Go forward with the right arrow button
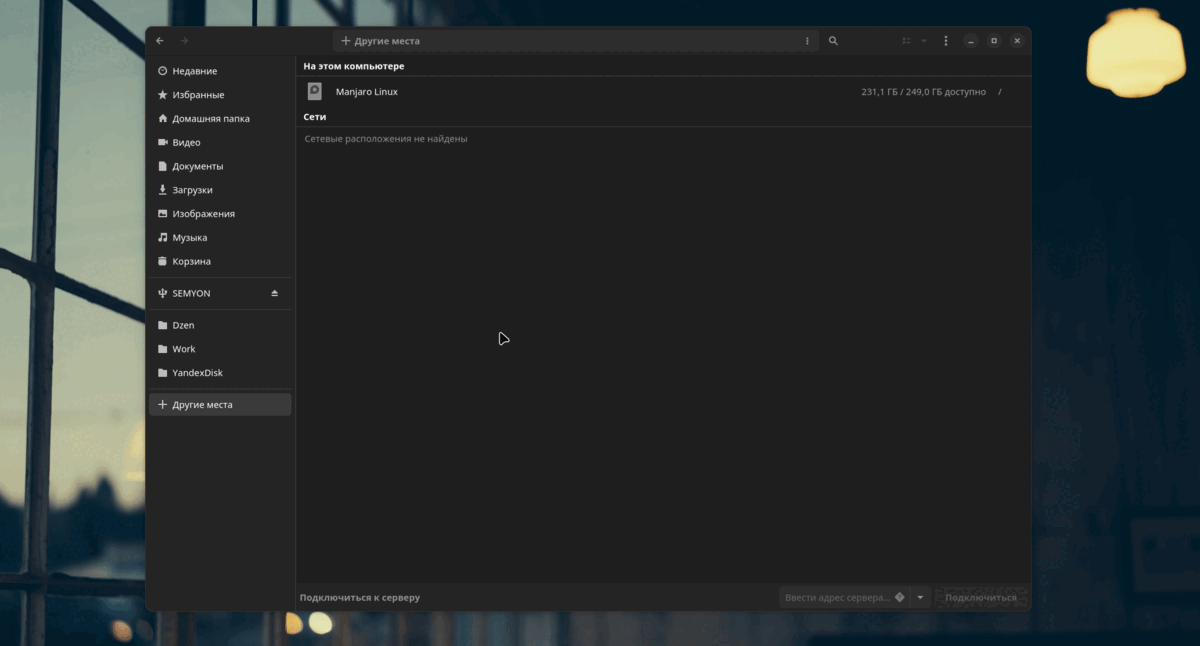The image size is (1200, 646). 184,41
